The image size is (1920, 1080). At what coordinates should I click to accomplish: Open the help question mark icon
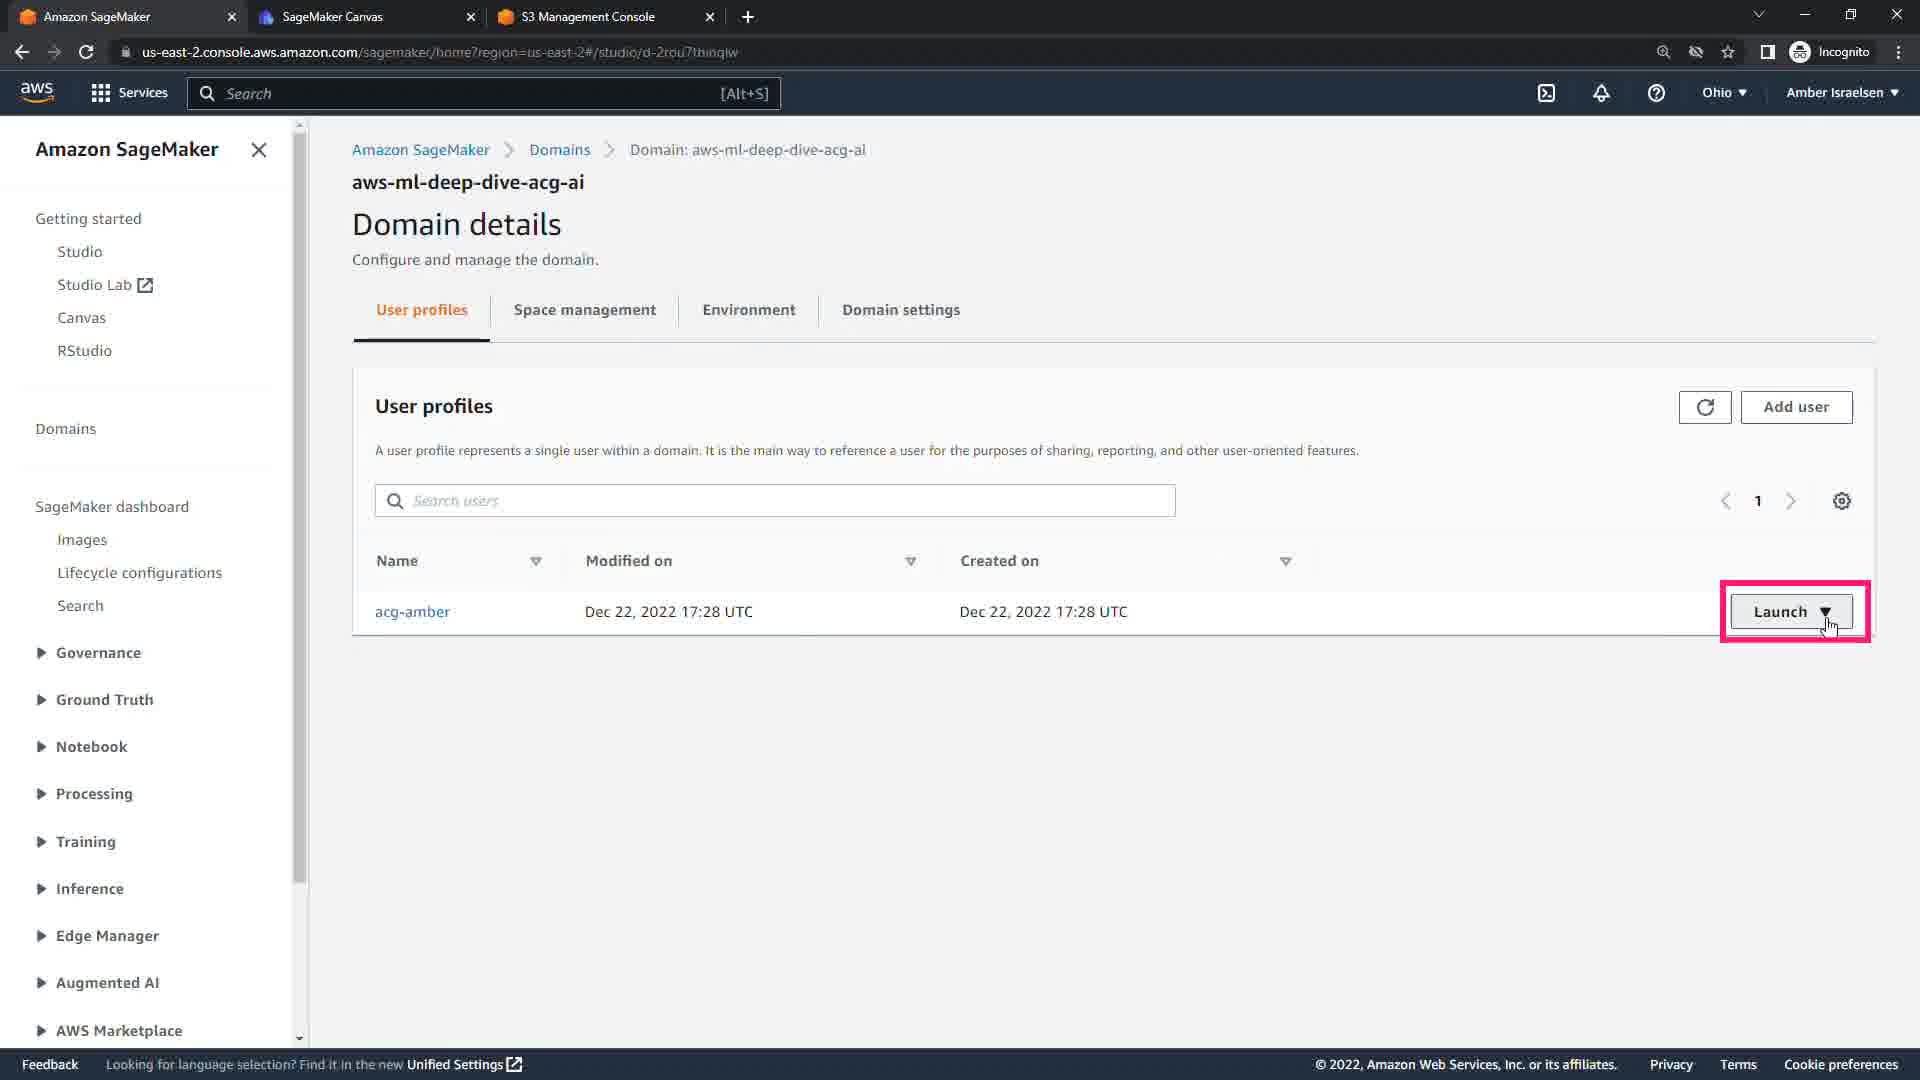(x=1656, y=93)
